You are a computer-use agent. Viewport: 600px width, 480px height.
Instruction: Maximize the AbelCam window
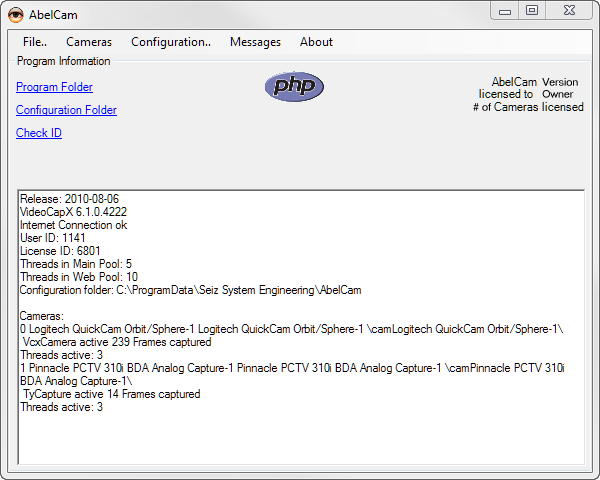(532, 11)
